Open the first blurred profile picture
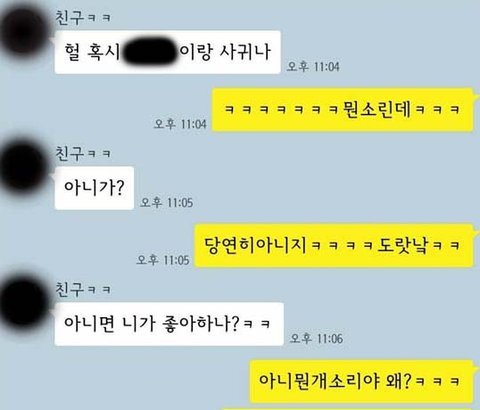 pyautogui.click(x=23, y=32)
